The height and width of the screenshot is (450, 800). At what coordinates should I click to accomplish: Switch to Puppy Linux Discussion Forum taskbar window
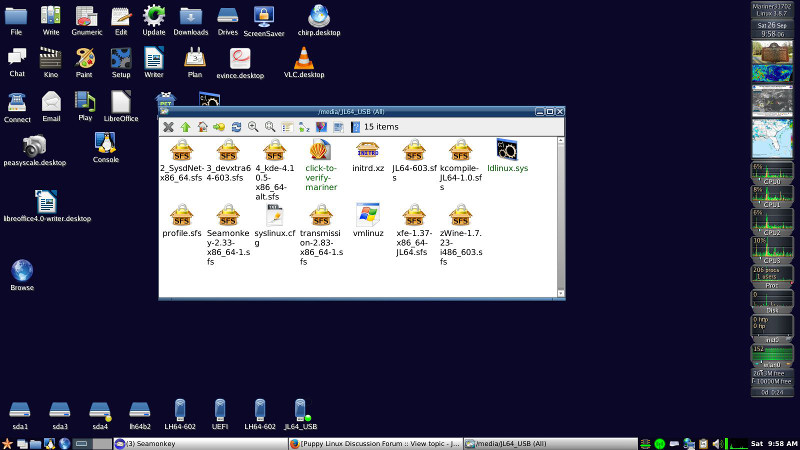pos(376,444)
